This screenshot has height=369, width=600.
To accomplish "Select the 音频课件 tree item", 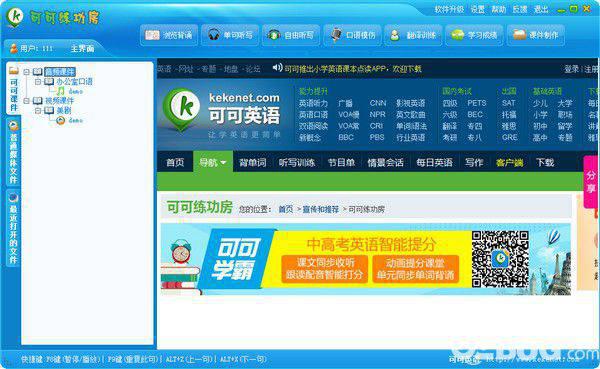I will 60,72.
